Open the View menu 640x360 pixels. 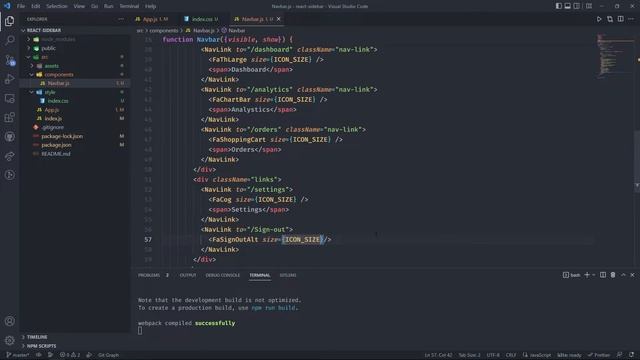pos(79,6)
